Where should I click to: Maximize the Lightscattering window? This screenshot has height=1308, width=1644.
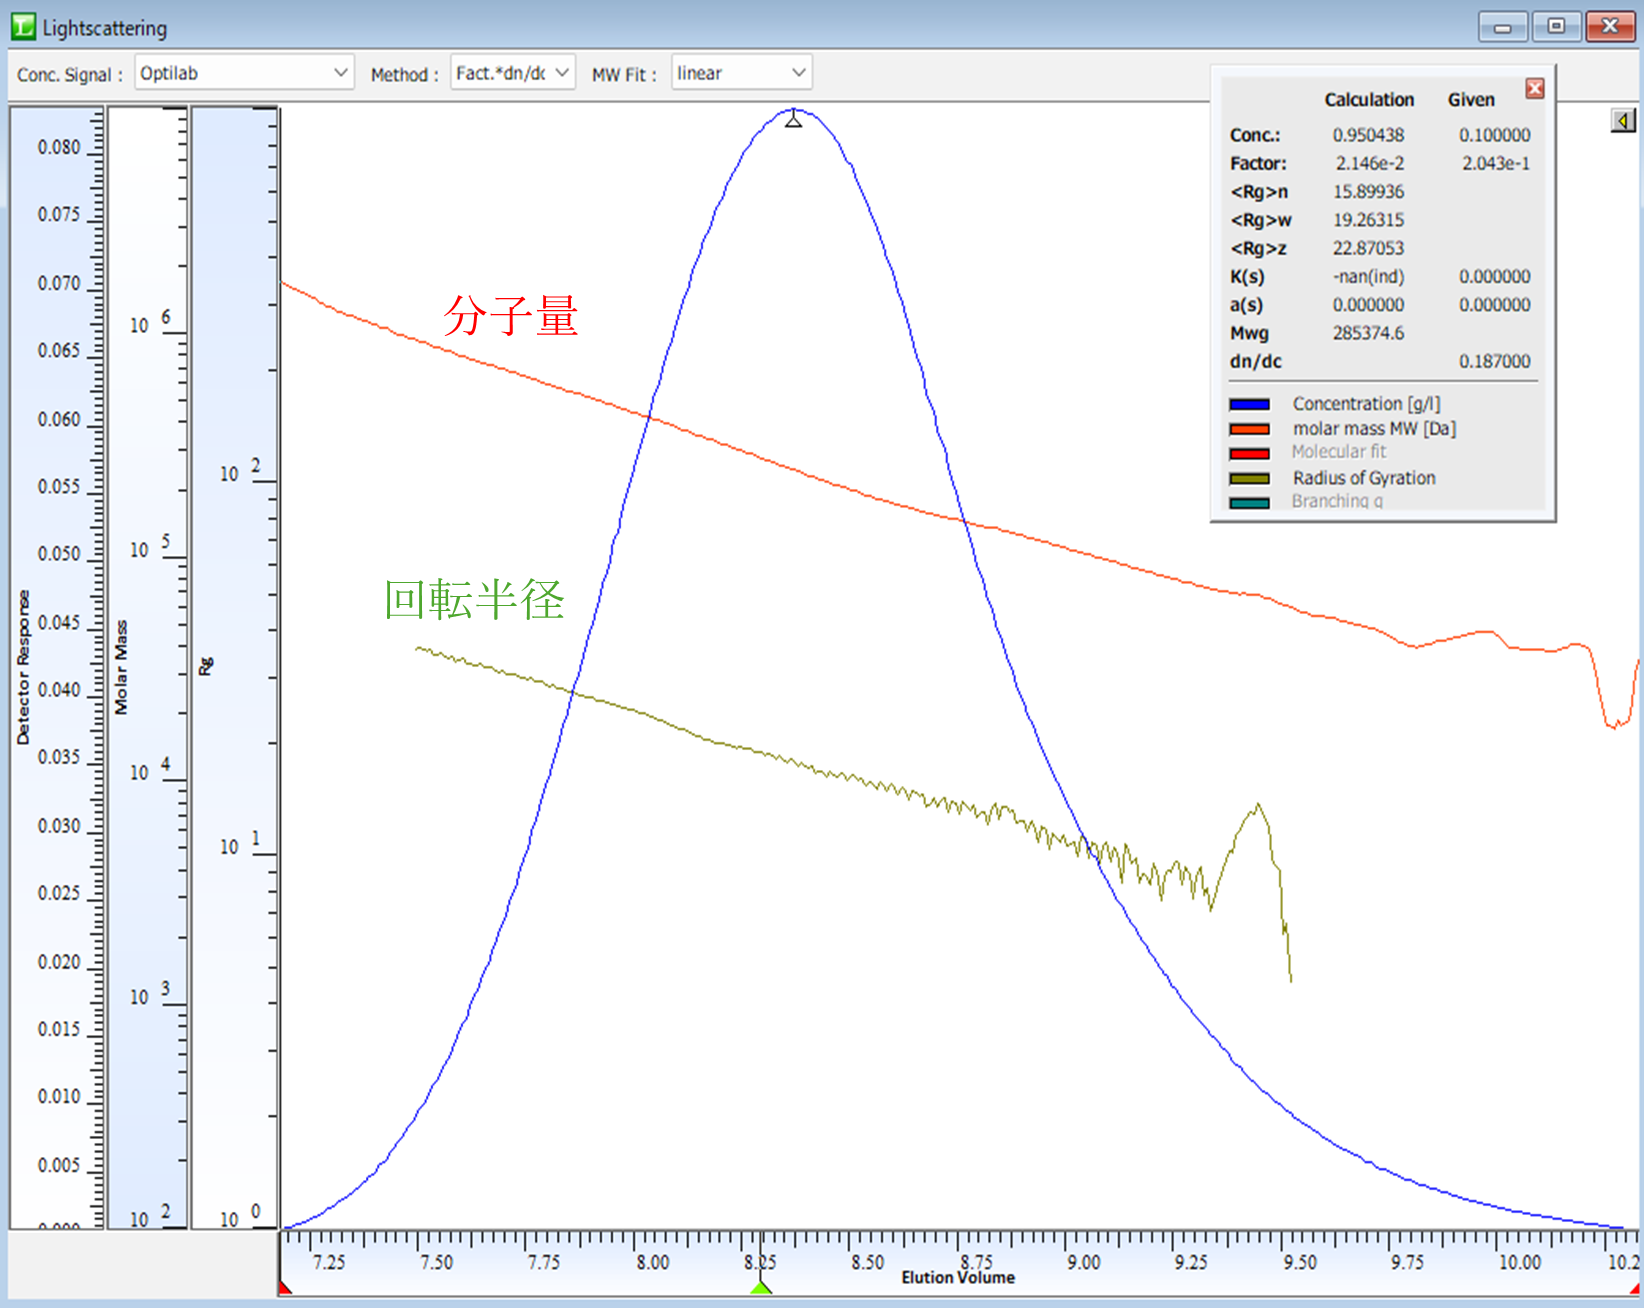(x=1556, y=26)
